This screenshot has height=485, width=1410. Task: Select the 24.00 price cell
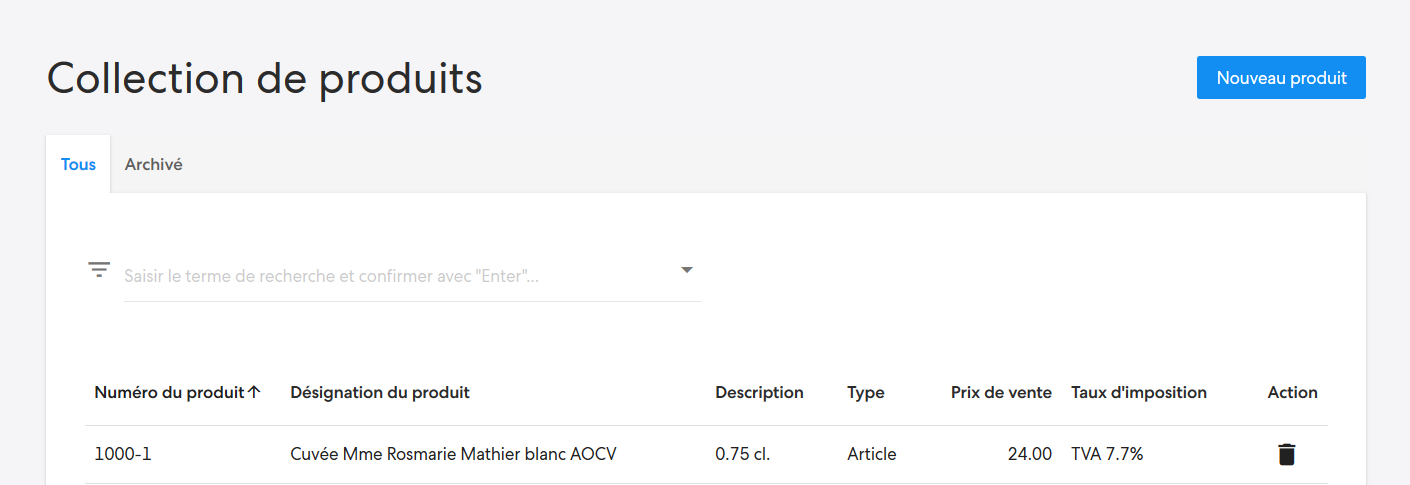(1030, 454)
